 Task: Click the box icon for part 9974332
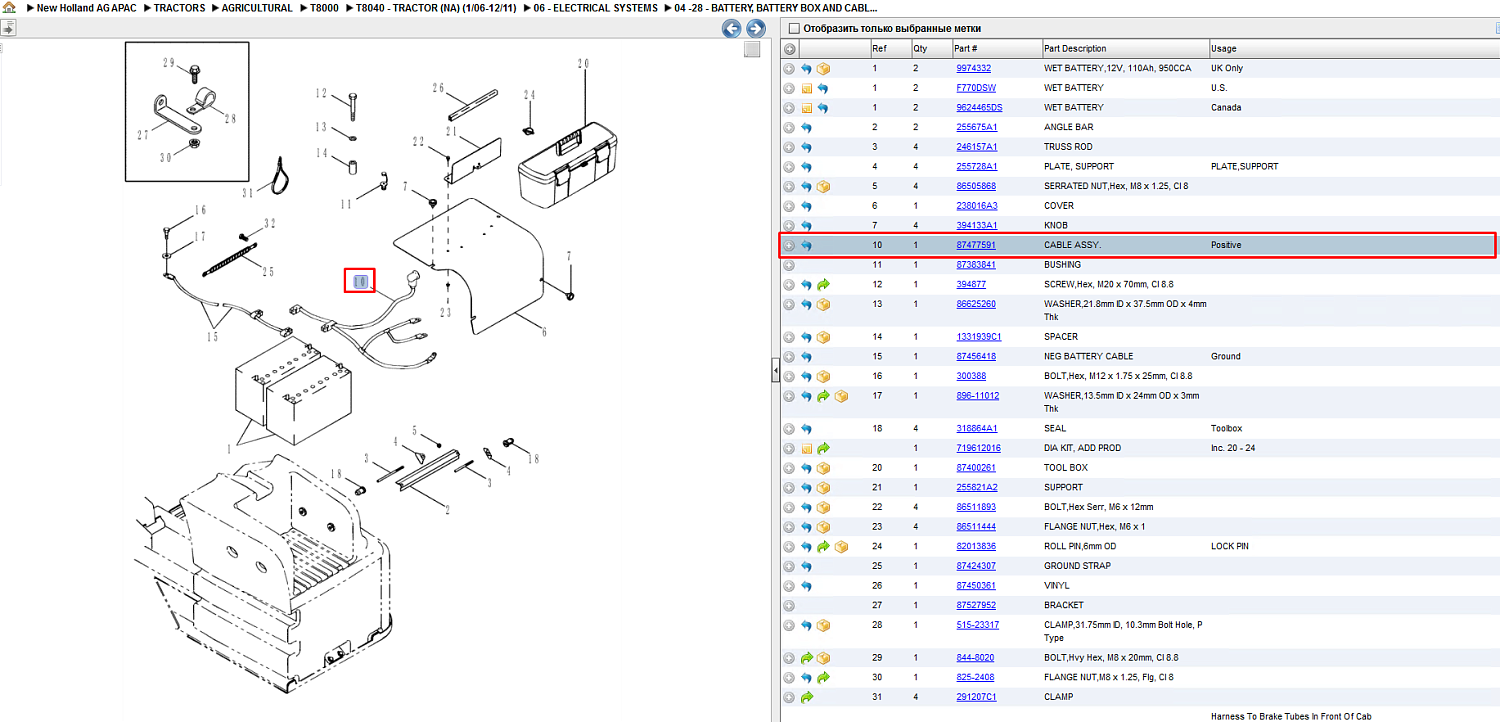(823, 69)
